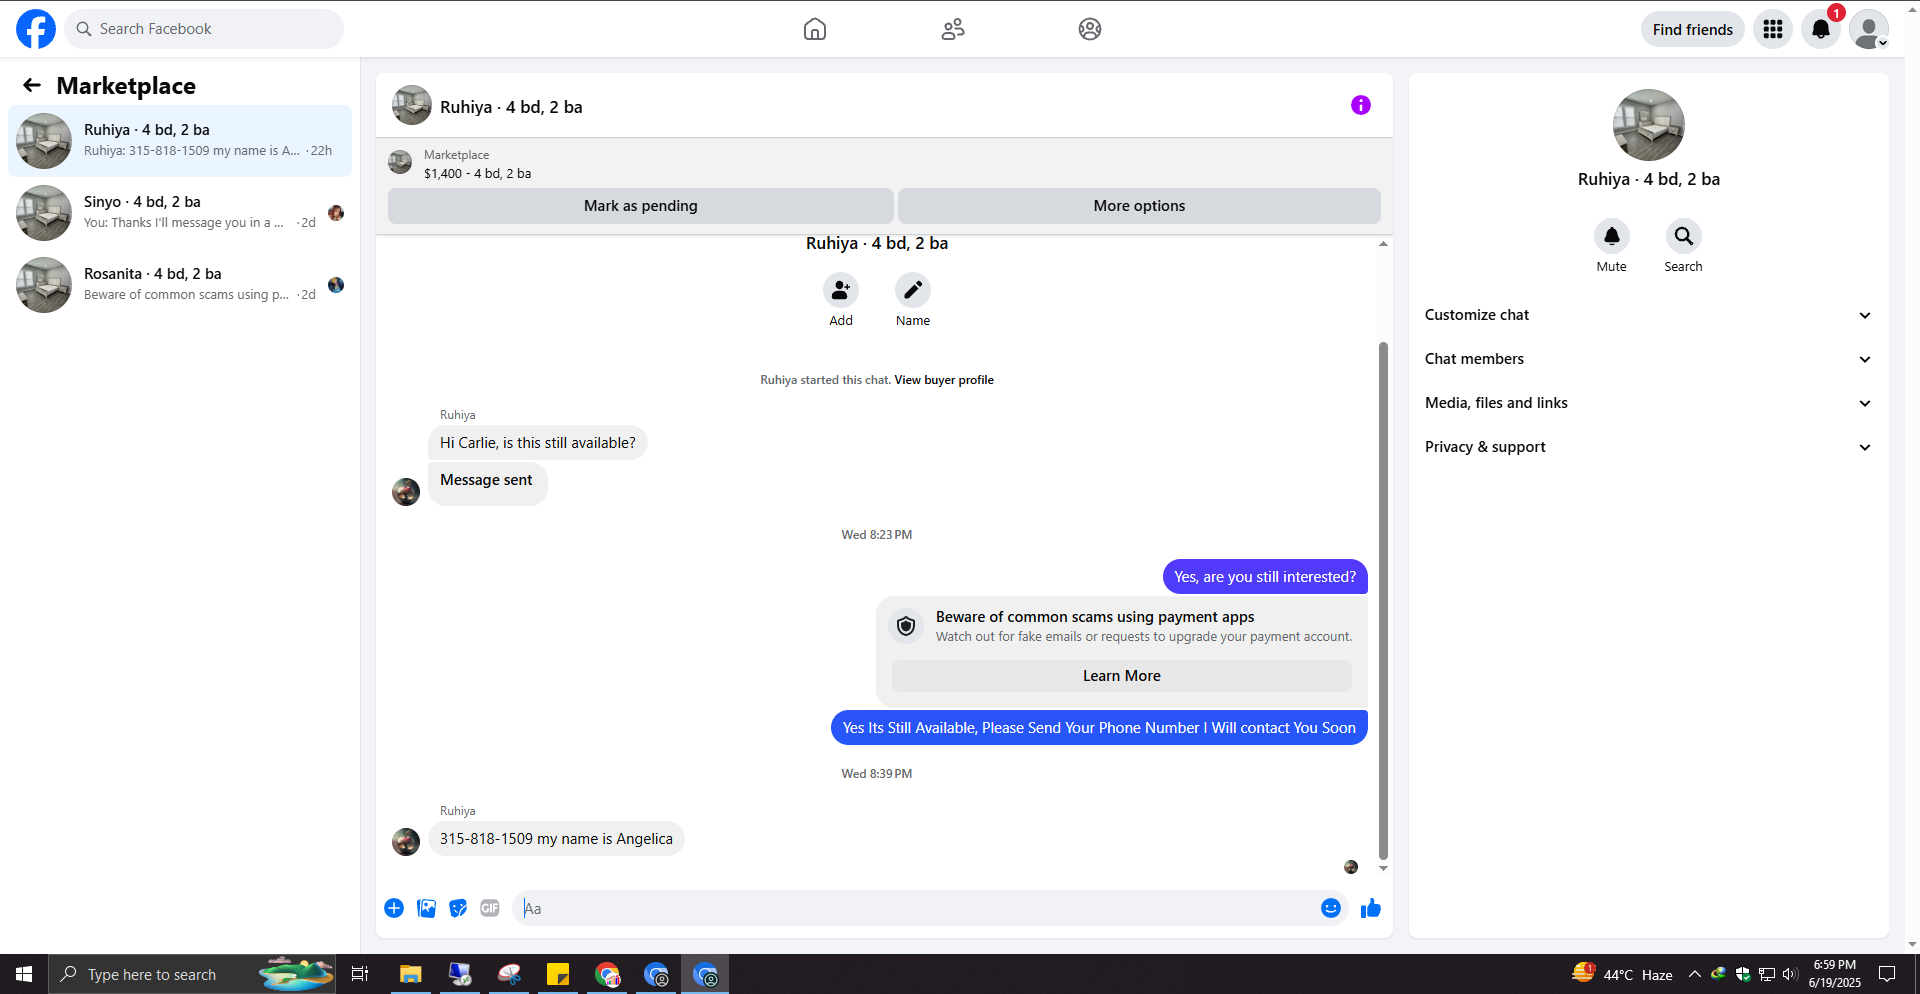Open File Explorer from the taskbar

pyautogui.click(x=410, y=974)
